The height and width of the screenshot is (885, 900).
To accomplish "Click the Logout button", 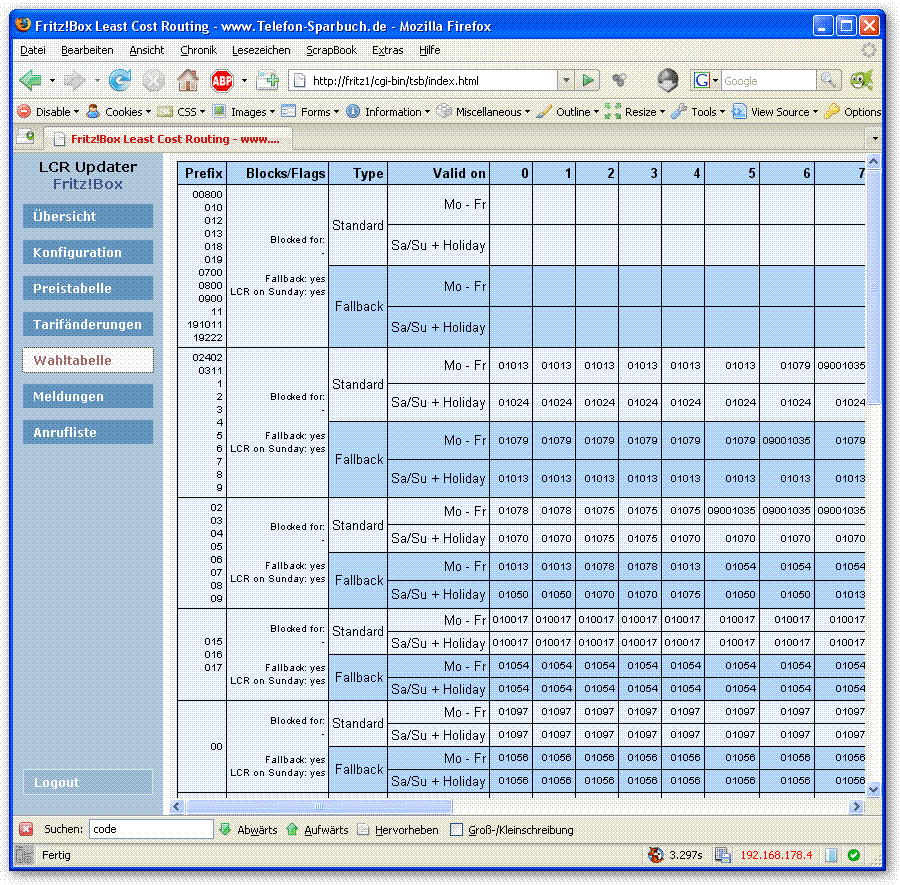I will coord(88,782).
